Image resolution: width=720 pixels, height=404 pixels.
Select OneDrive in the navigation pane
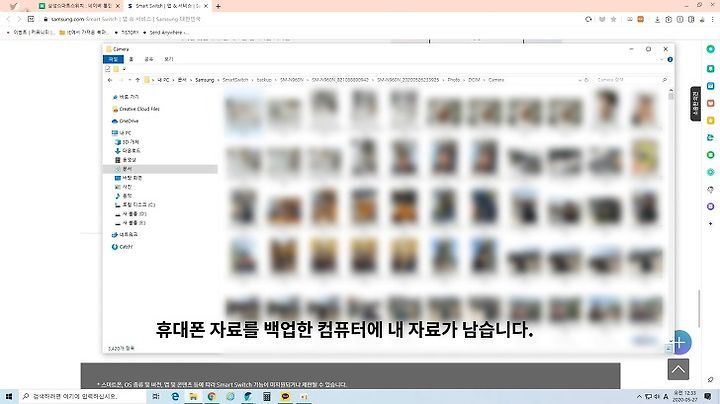(125, 121)
